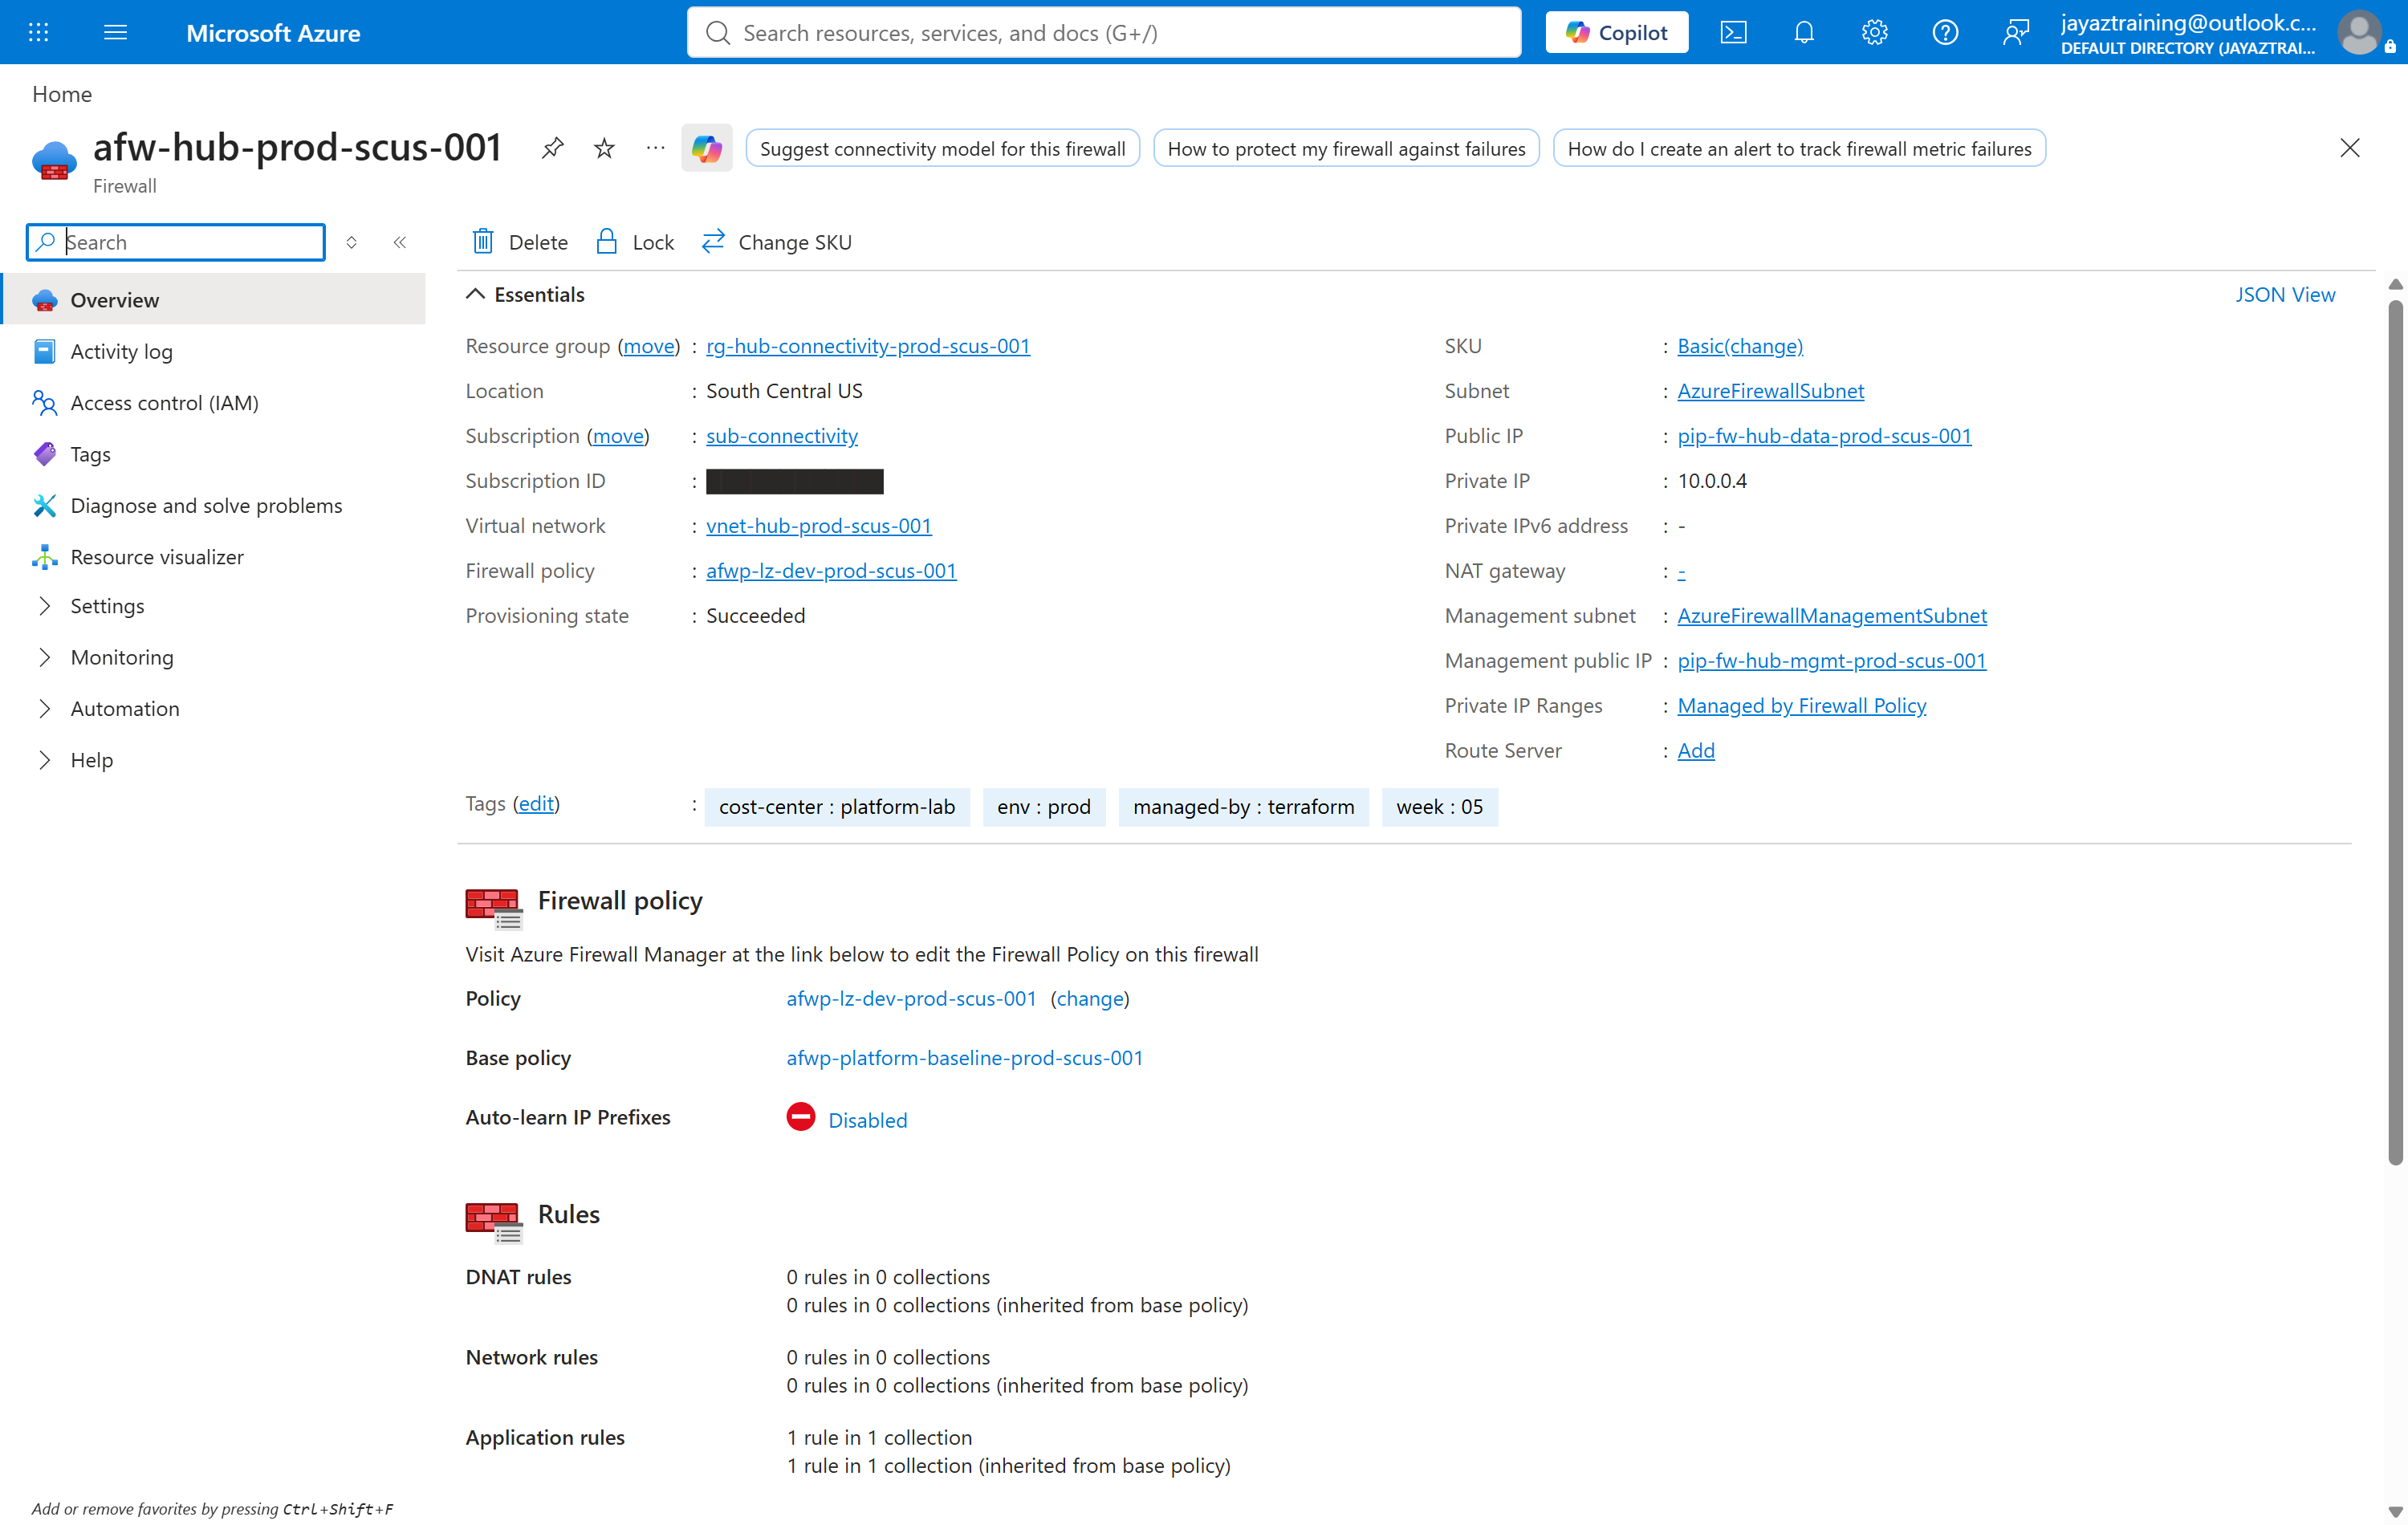Click the Resource visualizer icon
Viewport: 2408px width, 1525px height.
pos(44,557)
